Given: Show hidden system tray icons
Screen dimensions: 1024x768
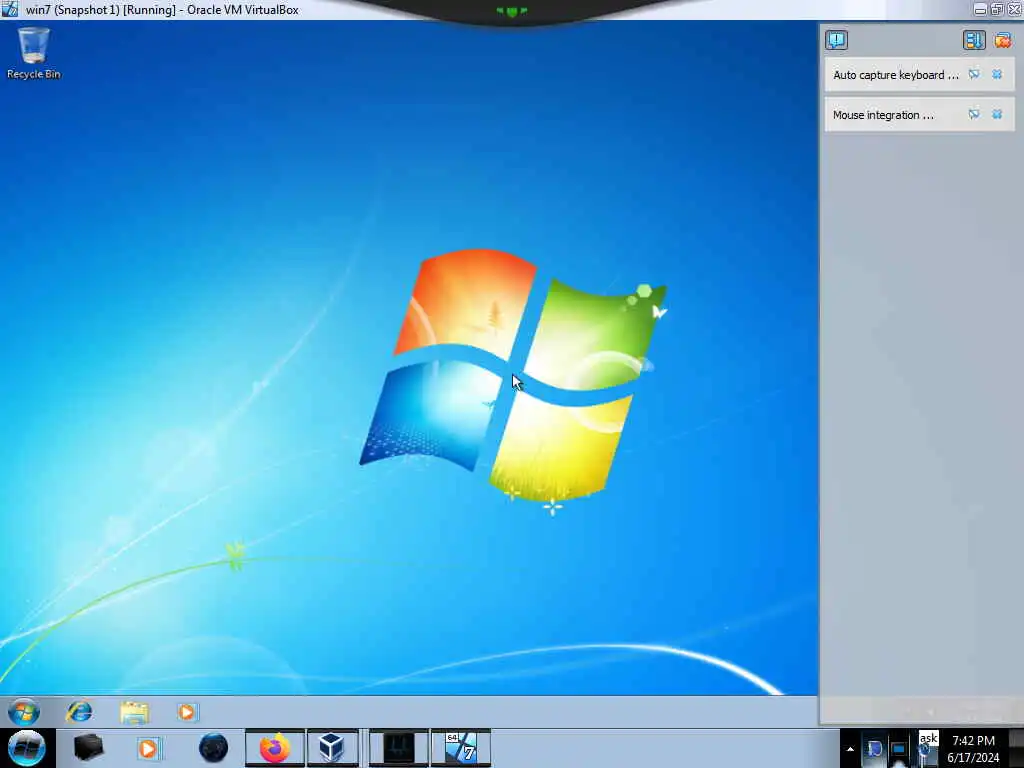Looking at the screenshot, I should [x=850, y=749].
